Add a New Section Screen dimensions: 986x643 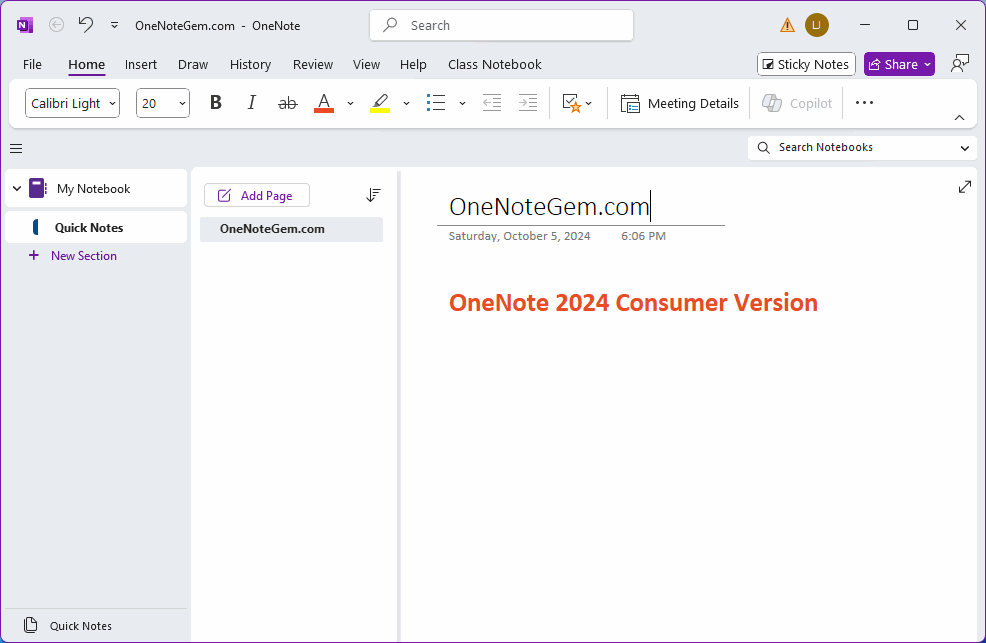(x=73, y=256)
